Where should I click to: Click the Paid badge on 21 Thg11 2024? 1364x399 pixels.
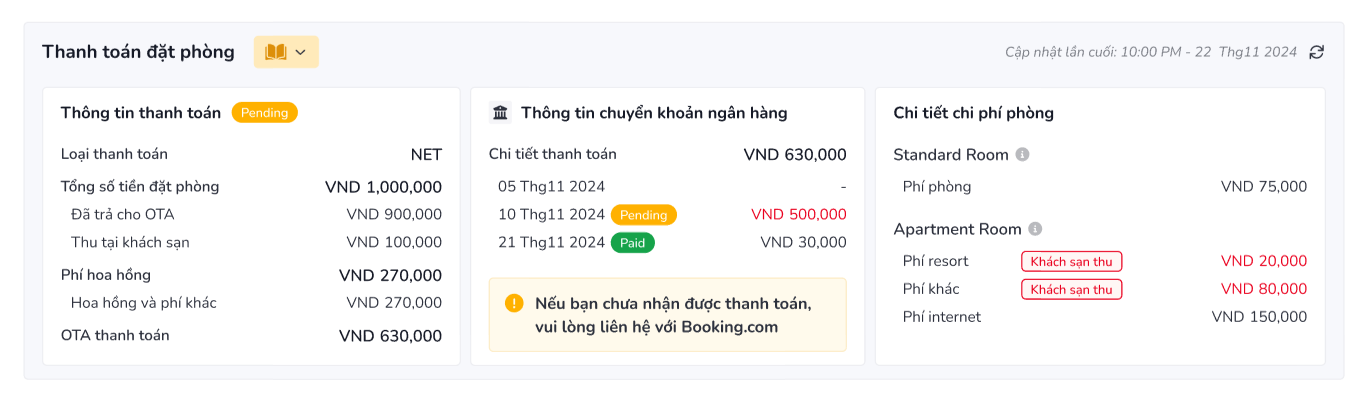pyautogui.click(x=633, y=243)
